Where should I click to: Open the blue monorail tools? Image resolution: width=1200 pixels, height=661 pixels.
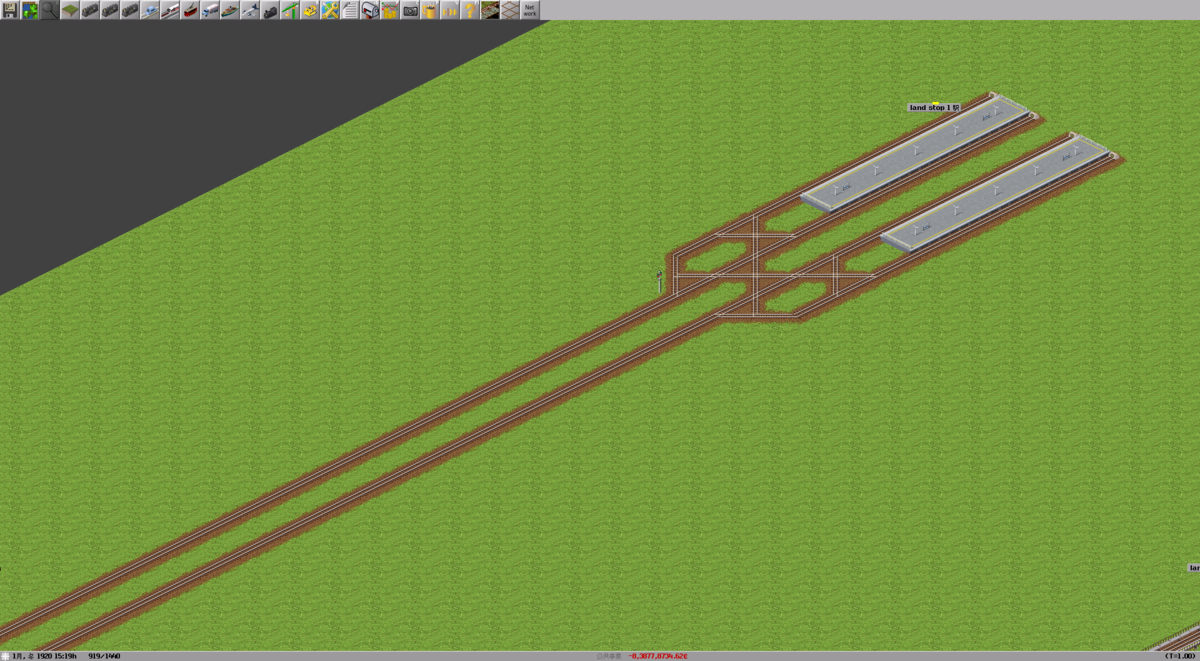pos(150,10)
